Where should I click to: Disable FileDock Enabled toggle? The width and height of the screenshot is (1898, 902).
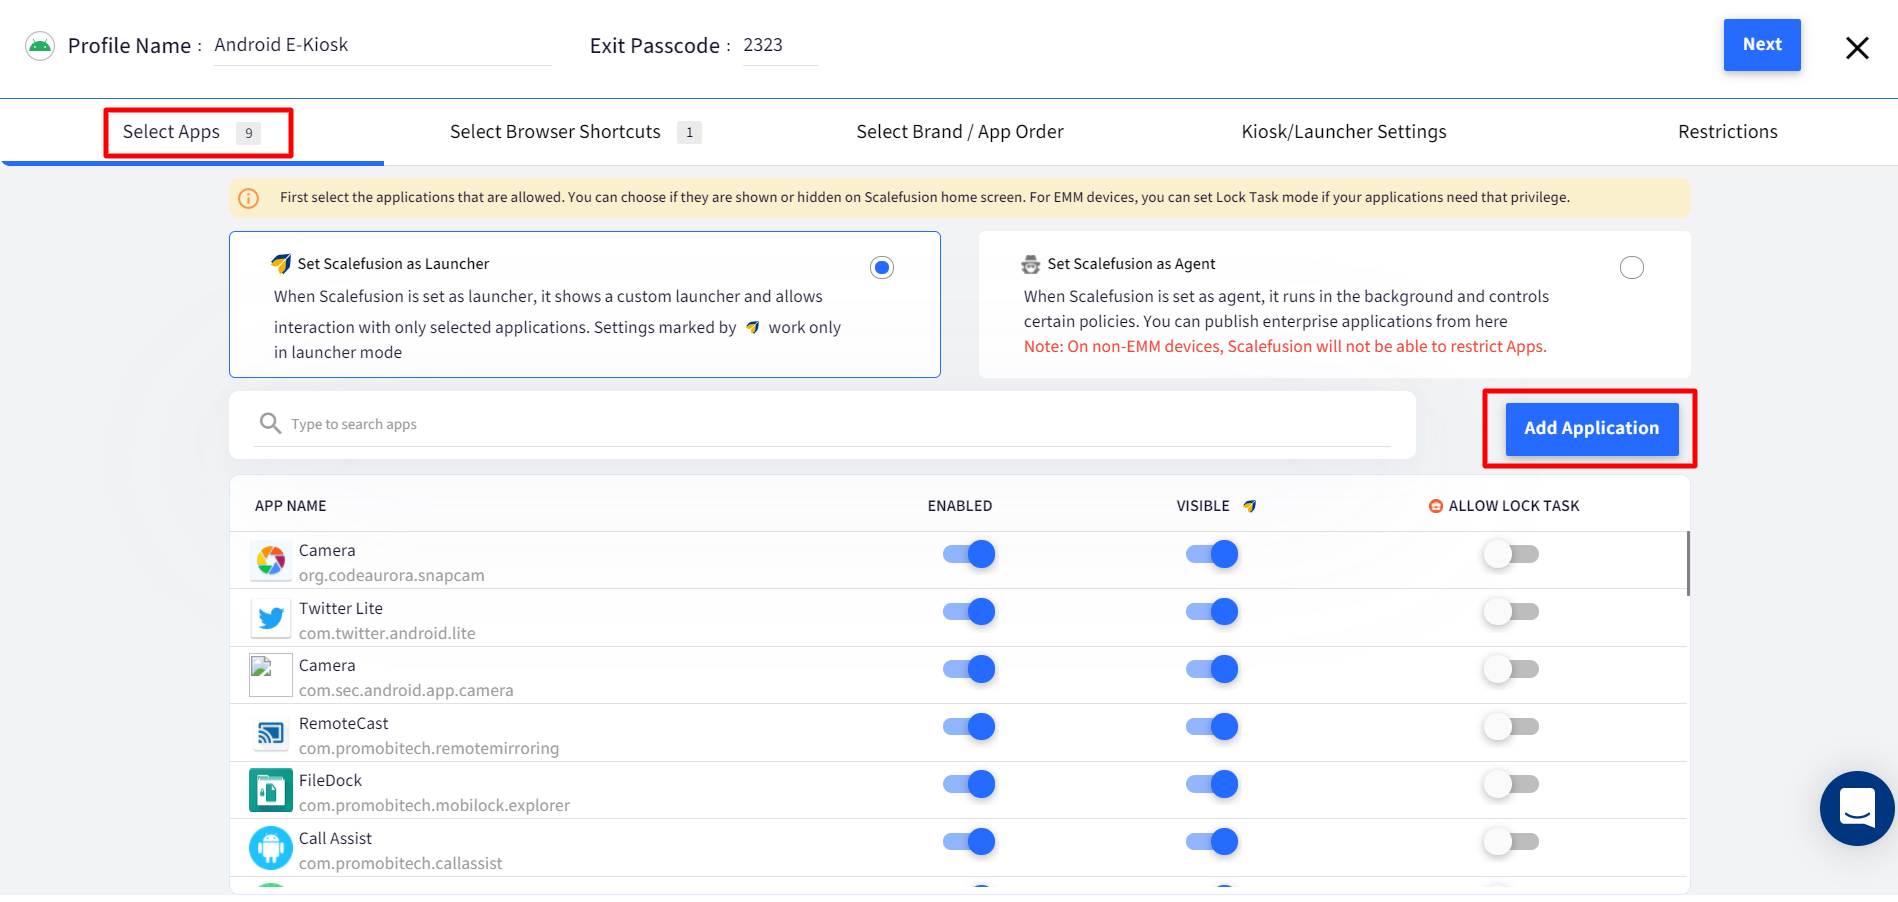click(969, 784)
